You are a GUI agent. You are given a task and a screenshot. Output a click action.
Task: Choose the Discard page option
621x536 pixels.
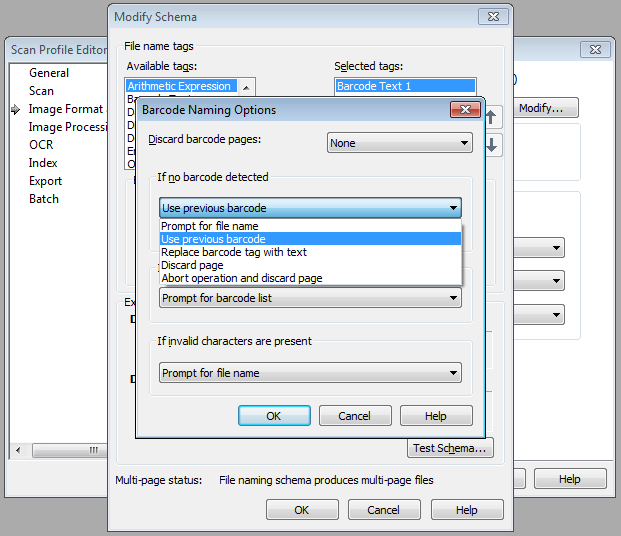pyautogui.click(x=310, y=265)
